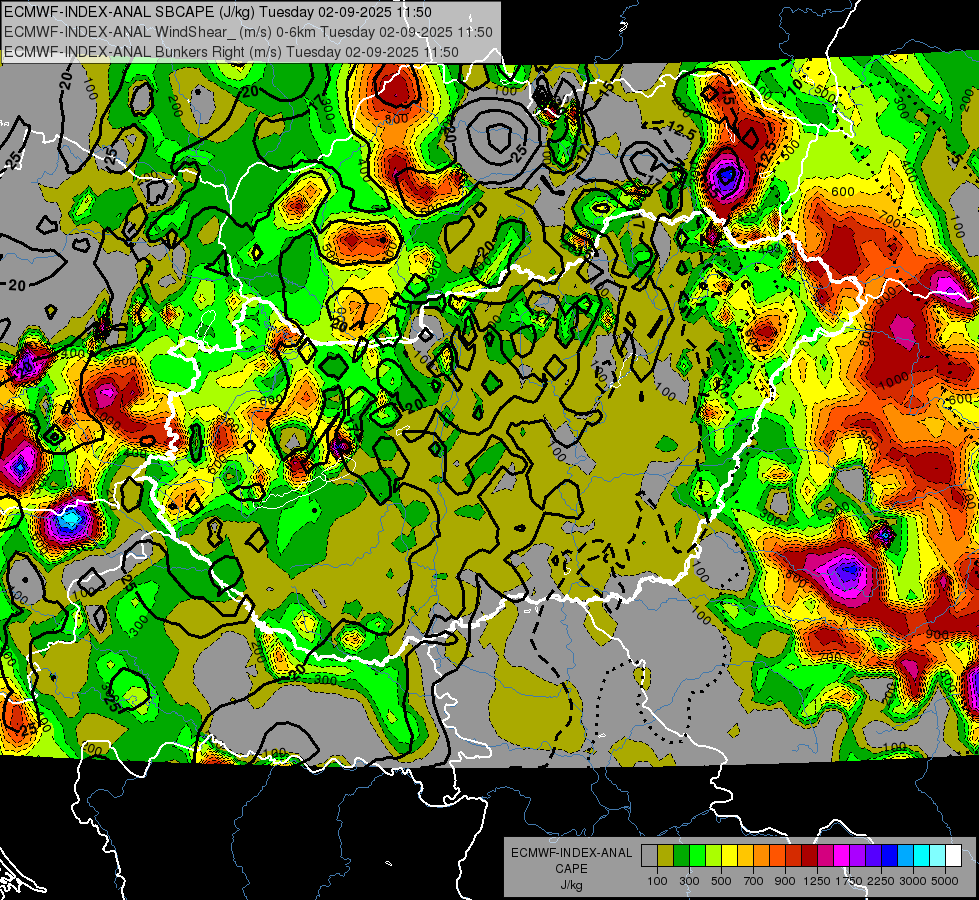Select the bright magenta legend swatch
Screen dimensions: 979x900
click(842, 856)
